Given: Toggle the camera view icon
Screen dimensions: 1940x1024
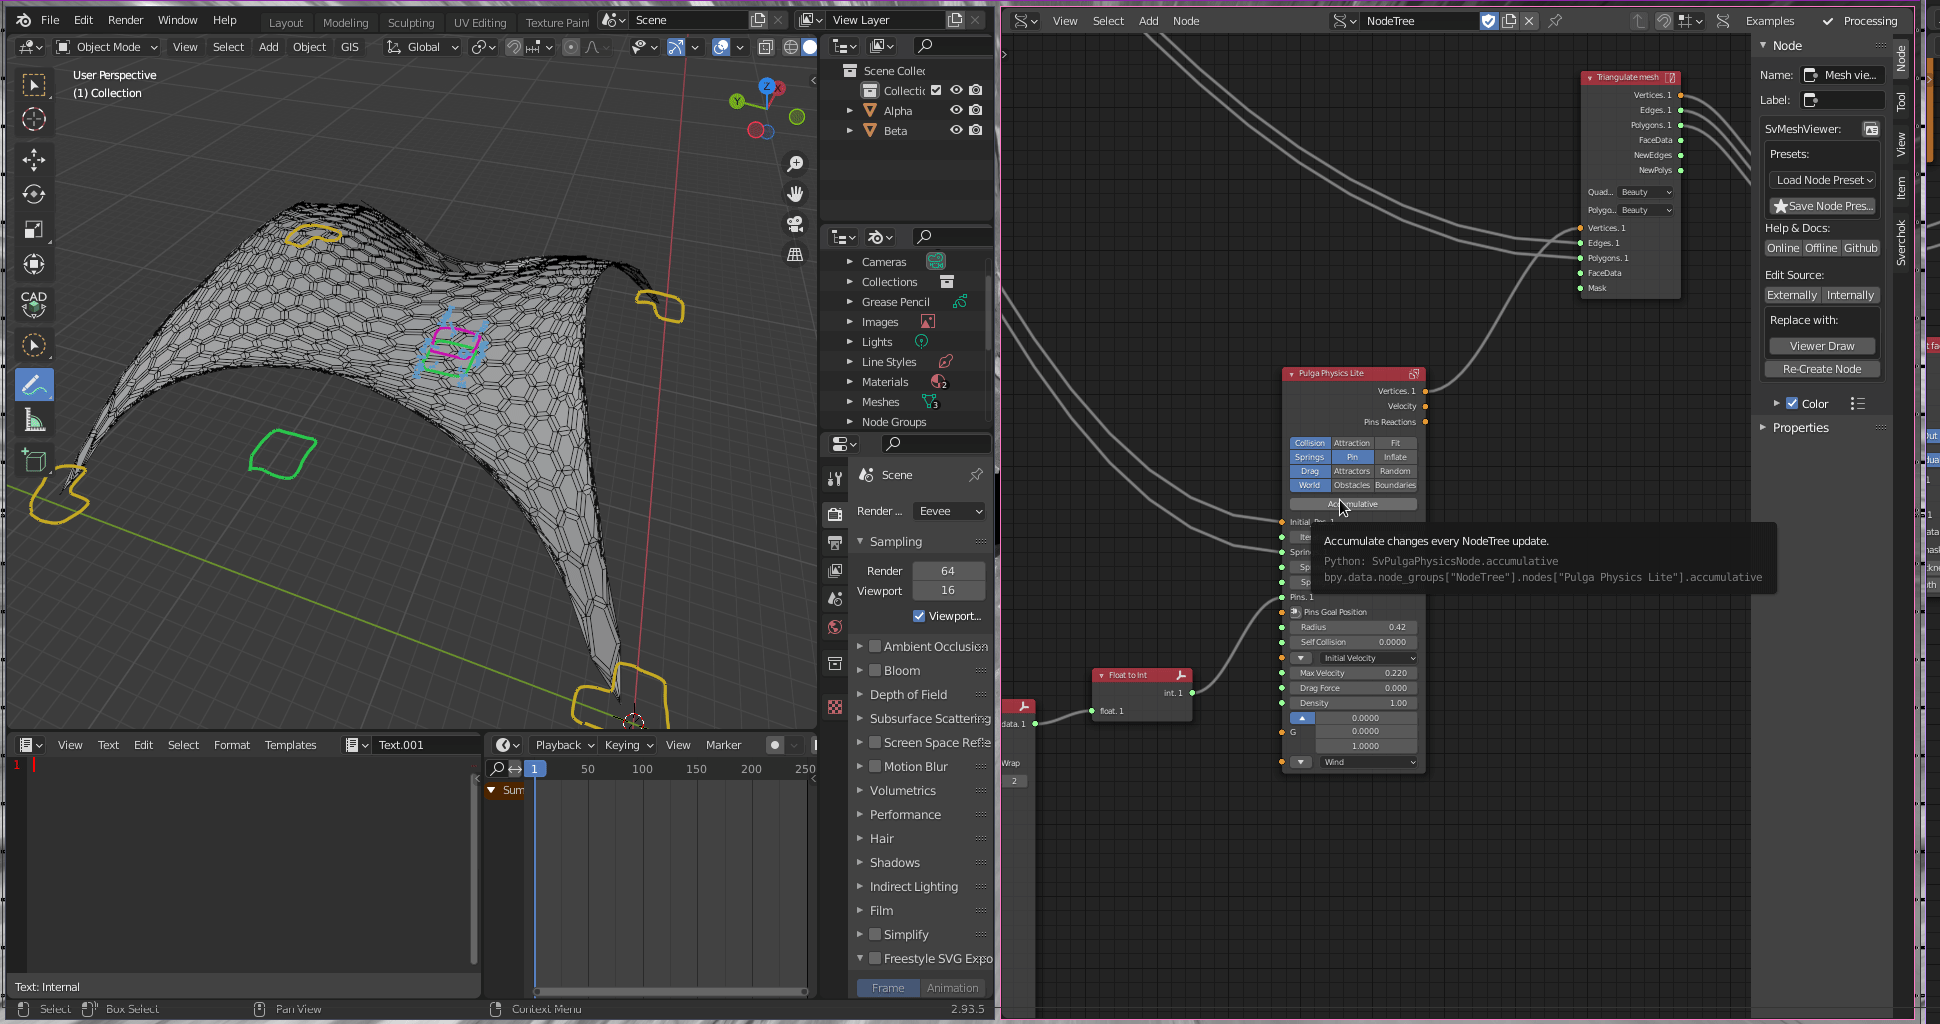Looking at the screenshot, I should [795, 224].
